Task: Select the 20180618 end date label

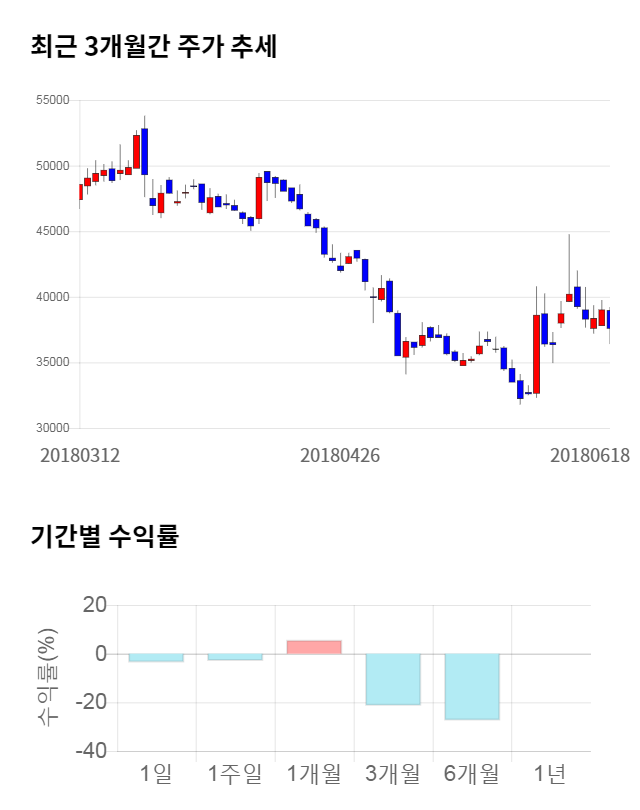Action: coord(590,455)
